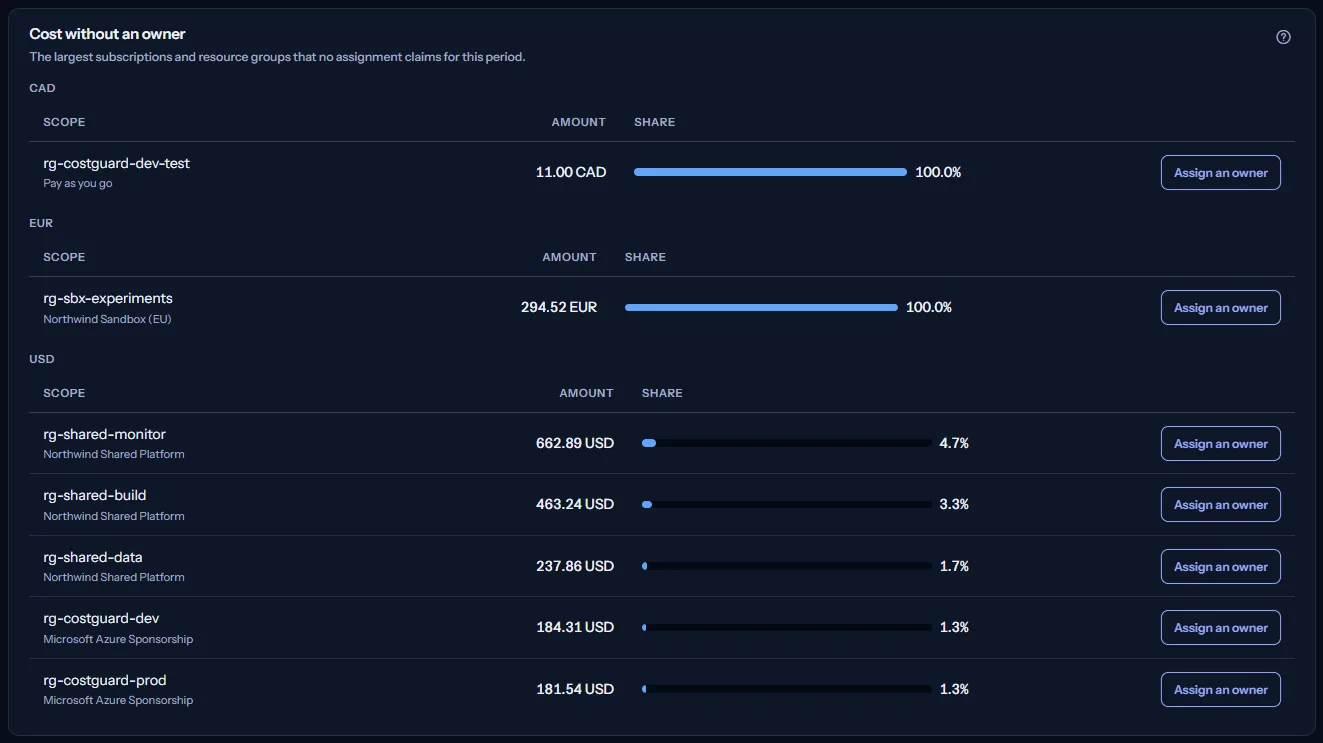Click the 294.52 EUR amount
Image resolution: width=1323 pixels, height=743 pixels.
coord(559,307)
